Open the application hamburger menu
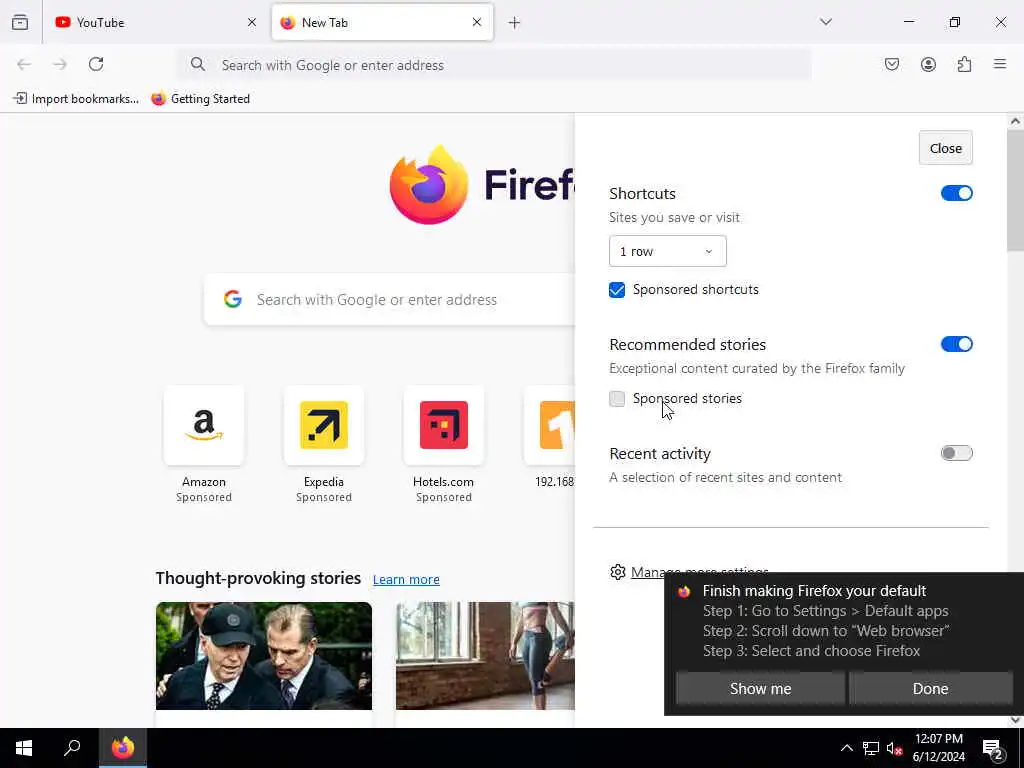1024x768 pixels. click(x=1000, y=64)
